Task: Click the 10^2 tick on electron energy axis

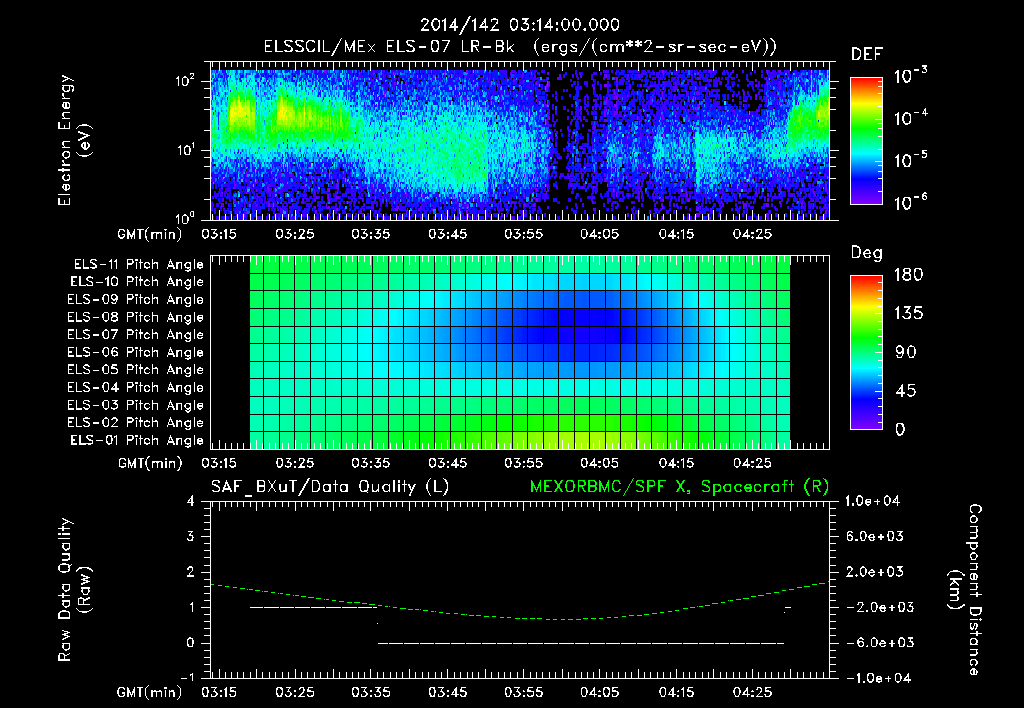Action: point(185,81)
